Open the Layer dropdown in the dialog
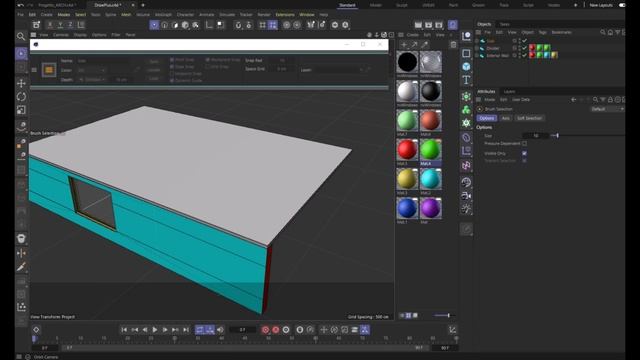This screenshot has height=360, width=640. coord(338,70)
